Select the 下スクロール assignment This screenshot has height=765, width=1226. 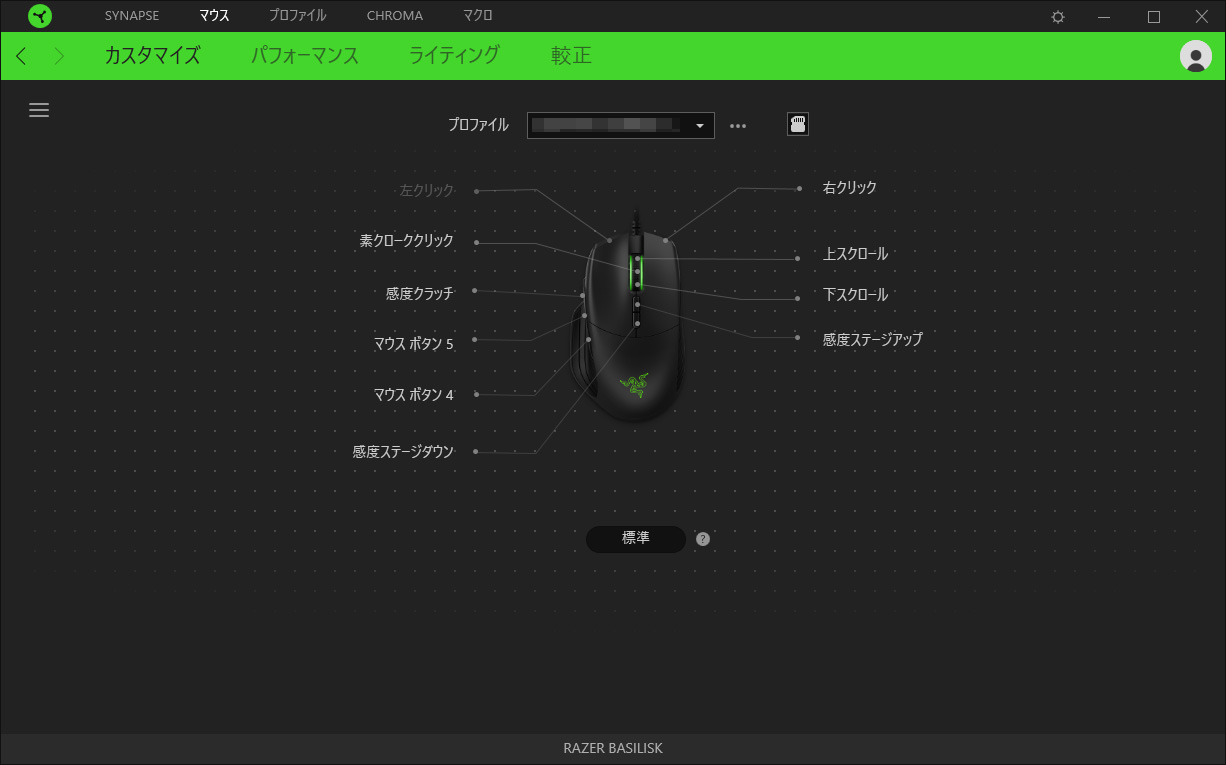pos(855,296)
